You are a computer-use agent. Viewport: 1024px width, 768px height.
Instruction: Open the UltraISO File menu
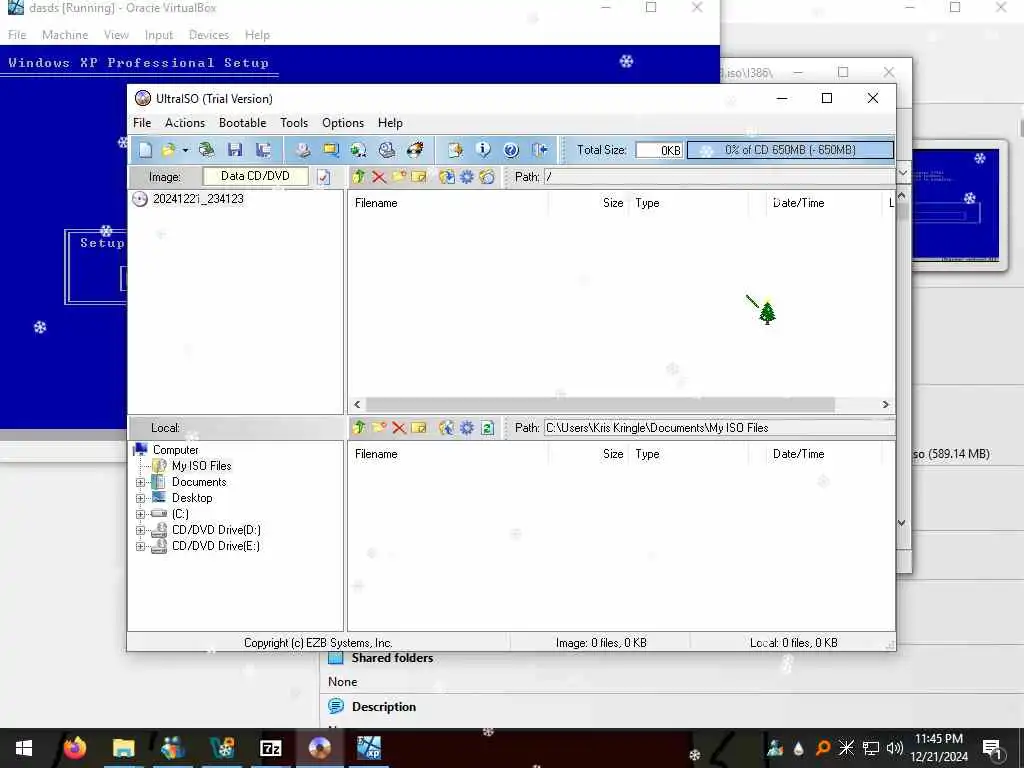pos(142,123)
